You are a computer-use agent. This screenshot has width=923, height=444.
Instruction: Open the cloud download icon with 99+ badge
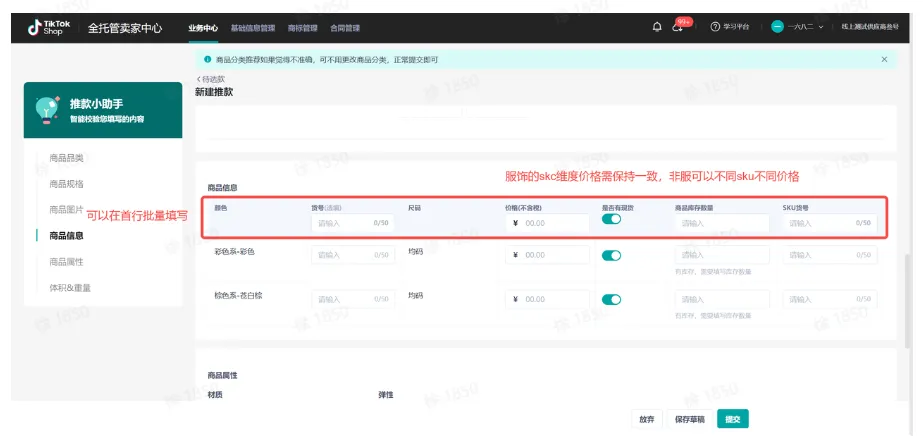pyautogui.click(x=678, y=27)
